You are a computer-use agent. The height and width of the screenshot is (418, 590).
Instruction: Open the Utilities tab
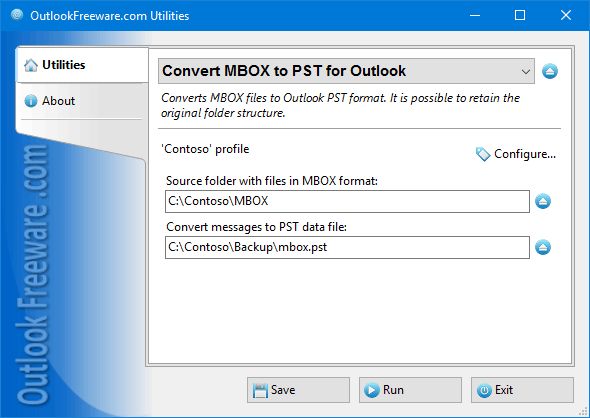[x=82, y=65]
